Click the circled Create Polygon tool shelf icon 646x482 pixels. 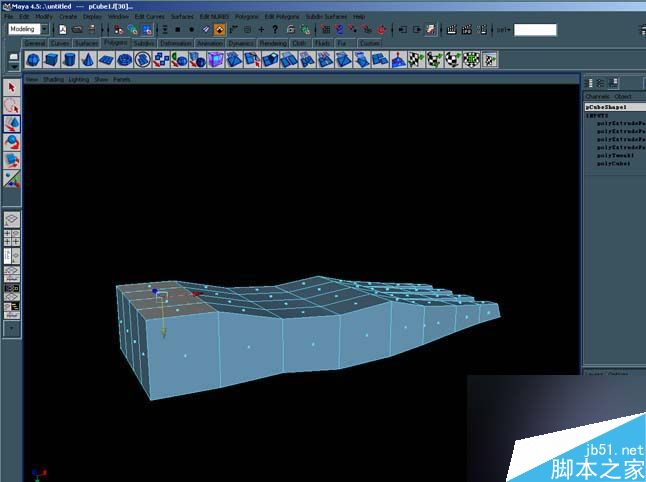pyautogui.click(x=143, y=60)
